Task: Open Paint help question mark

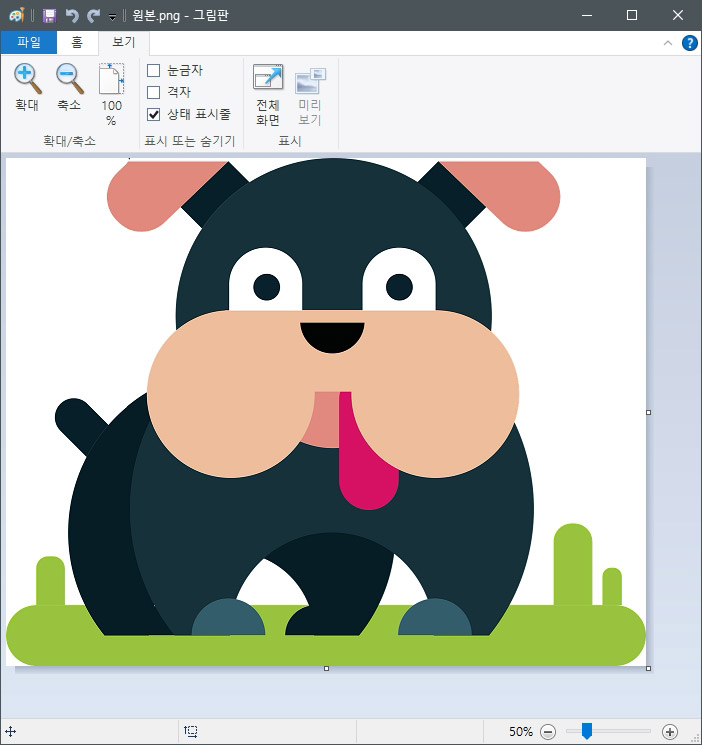Action: pyautogui.click(x=690, y=43)
